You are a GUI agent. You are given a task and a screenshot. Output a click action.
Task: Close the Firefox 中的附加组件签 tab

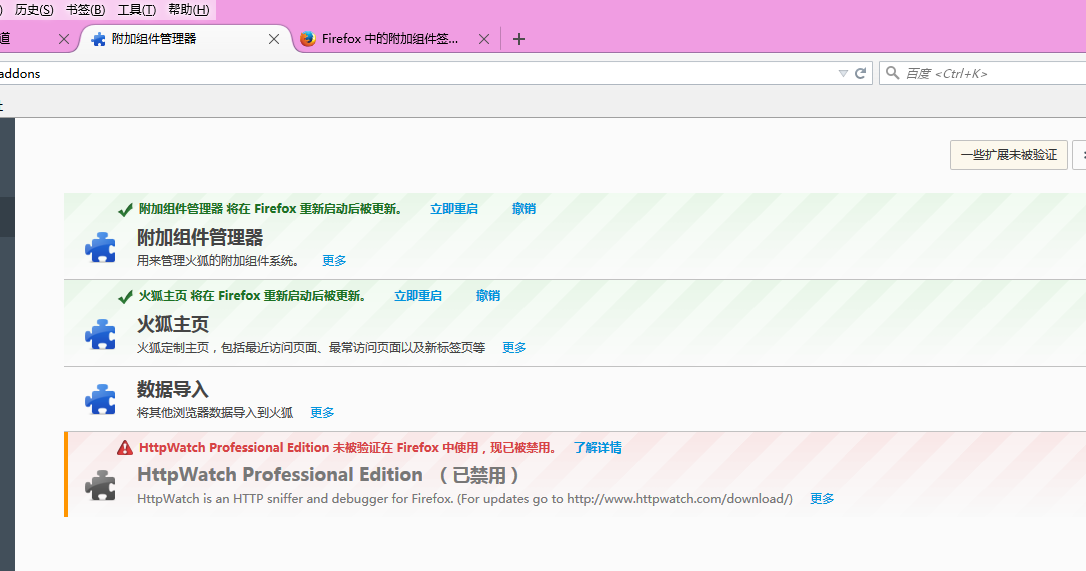click(484, 39)
